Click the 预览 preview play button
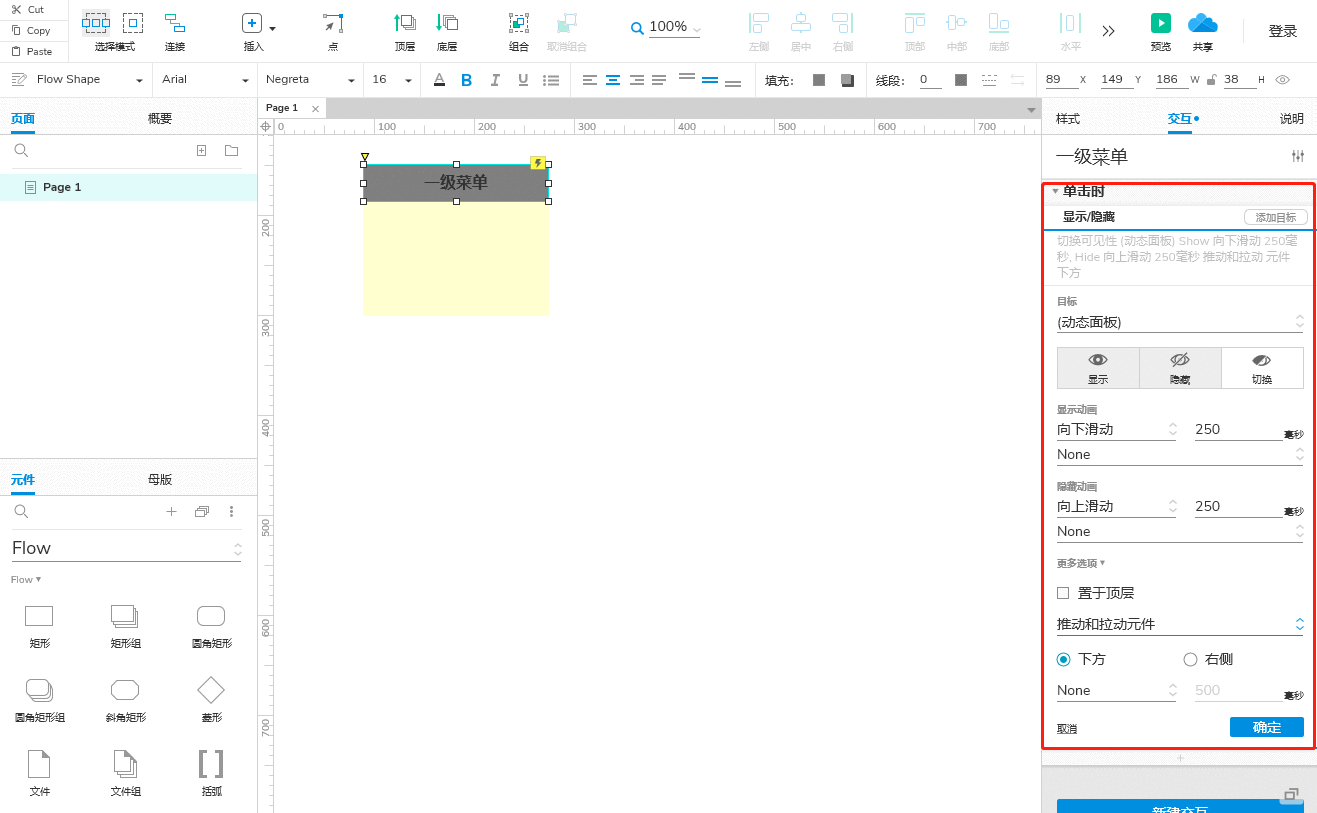The width and height of the screenshot is (1317, 813). (x=1160, y=23)
